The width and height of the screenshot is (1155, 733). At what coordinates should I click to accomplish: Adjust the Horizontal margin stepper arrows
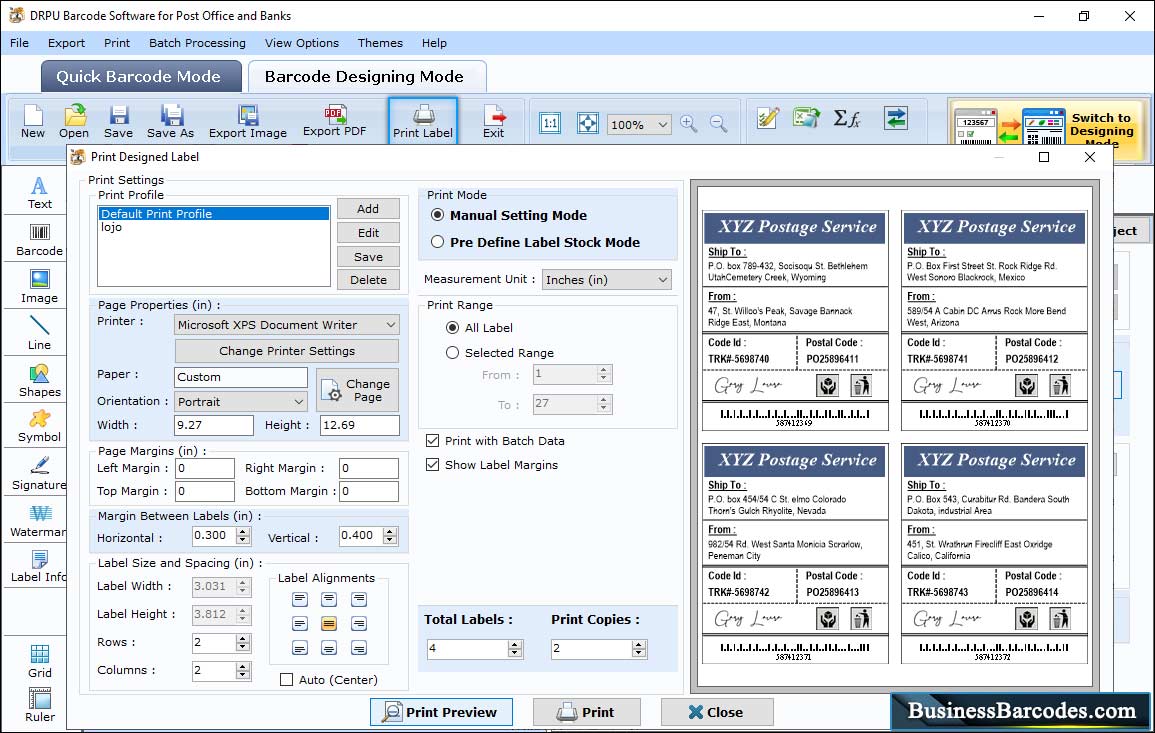tap(244, 536)
